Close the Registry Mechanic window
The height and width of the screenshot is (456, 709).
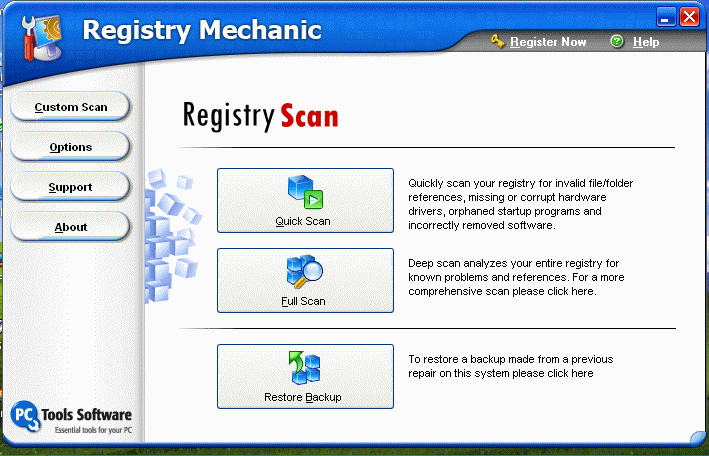pyautogui.click(x=690, y=17)
